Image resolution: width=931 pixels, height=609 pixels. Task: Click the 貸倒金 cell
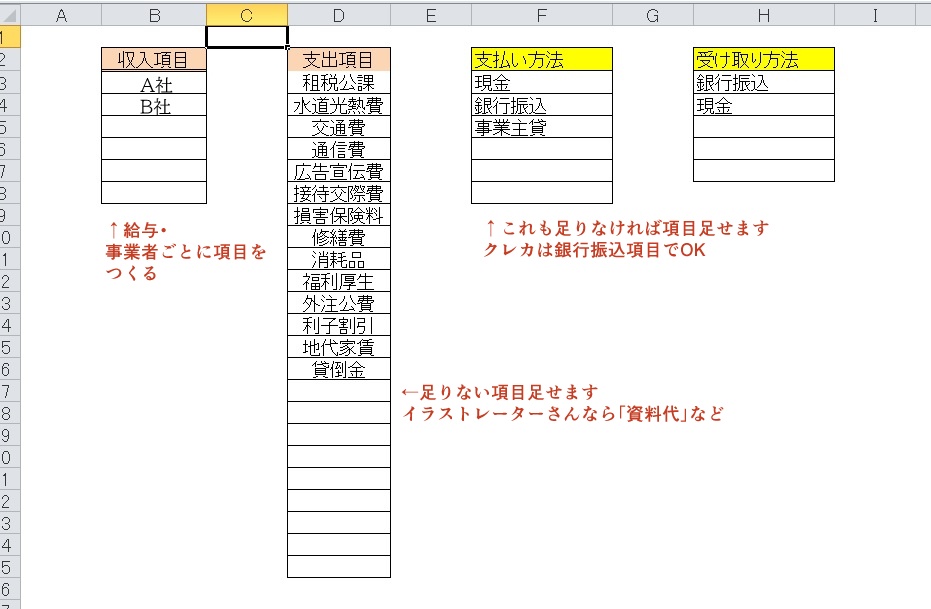pos(338,369)
